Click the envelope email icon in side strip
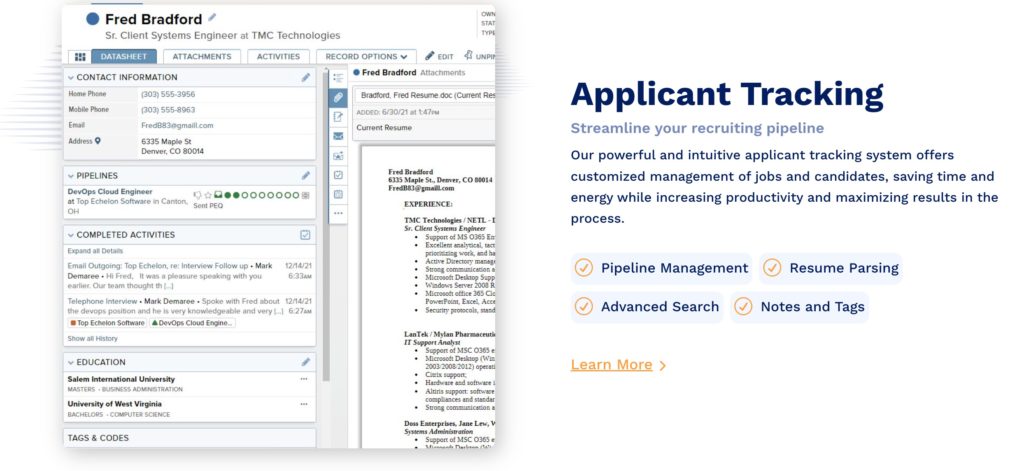Screen dimensions: 1024x471 (338, 137)
